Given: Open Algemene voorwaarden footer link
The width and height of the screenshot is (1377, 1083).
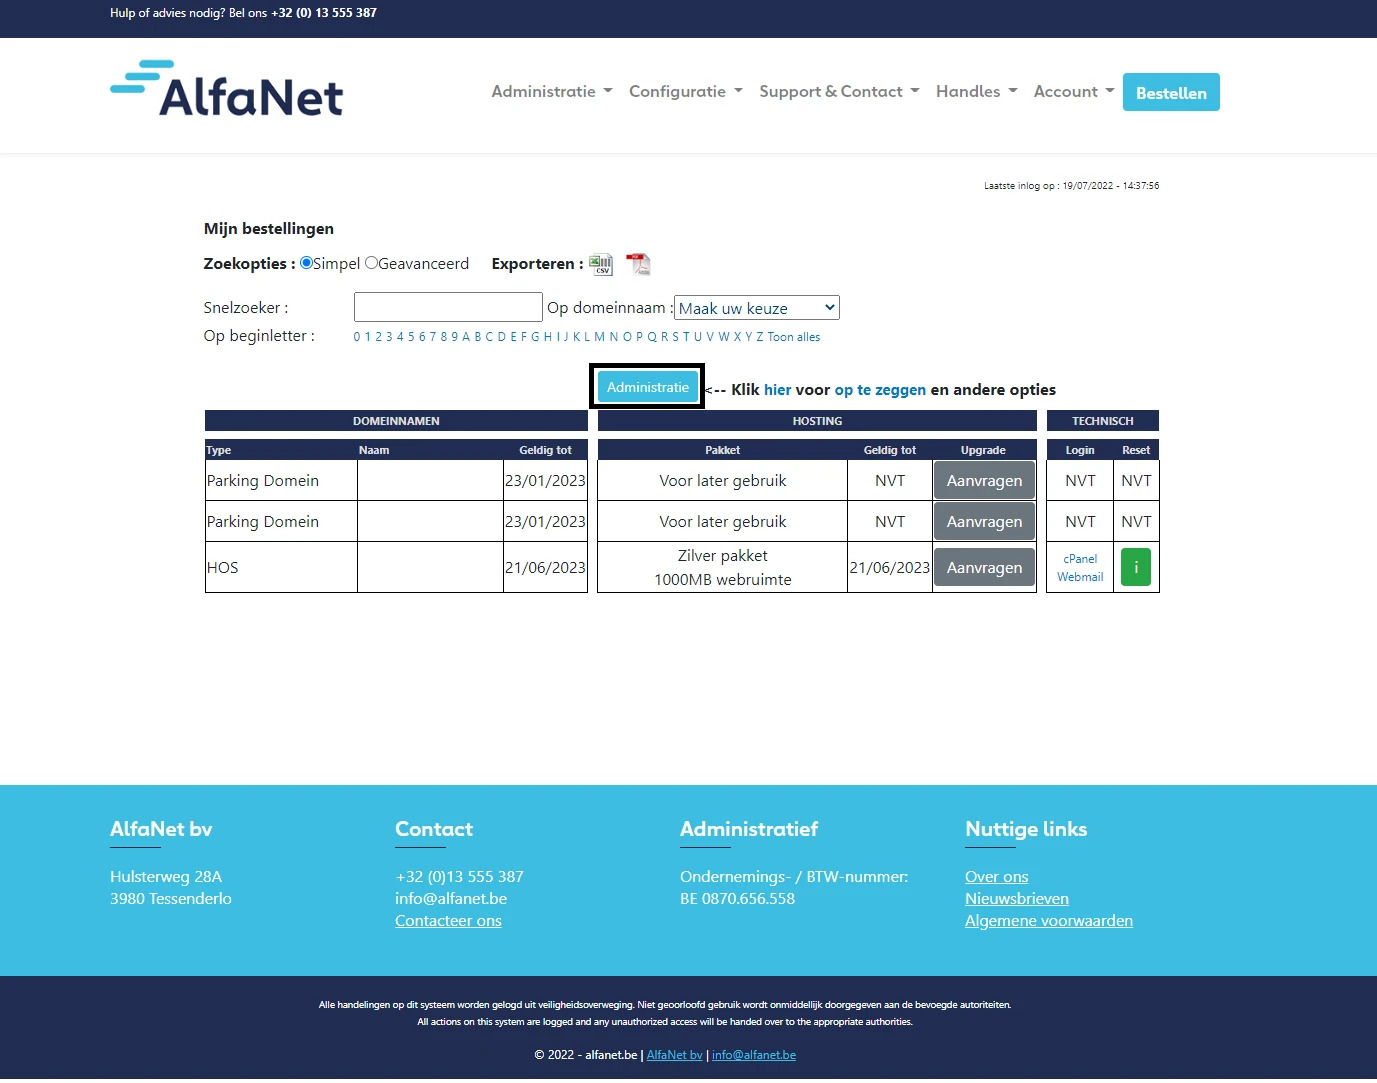Looking at the screenshot, I should coord(1048,920).
